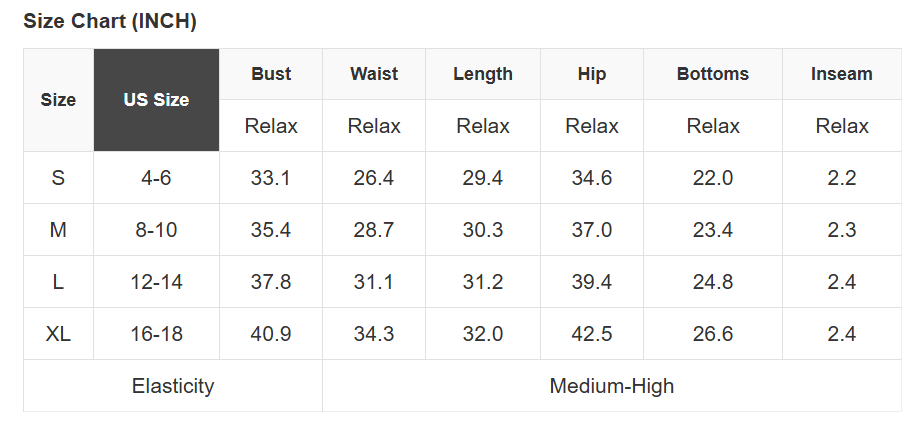Click the Size Chart (INCH) heading
This screenshot has height=424, width=915.
pyautogui.click(x=110, y=23)
